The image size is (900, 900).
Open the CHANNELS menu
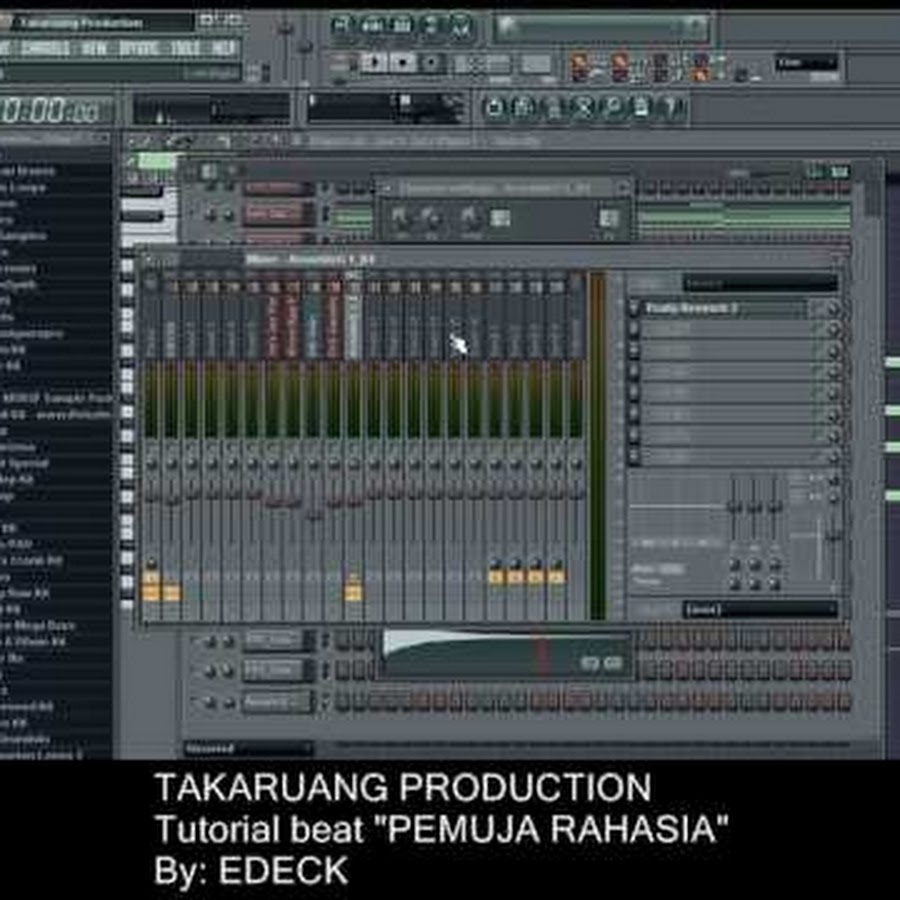click(x=45, y=47)
